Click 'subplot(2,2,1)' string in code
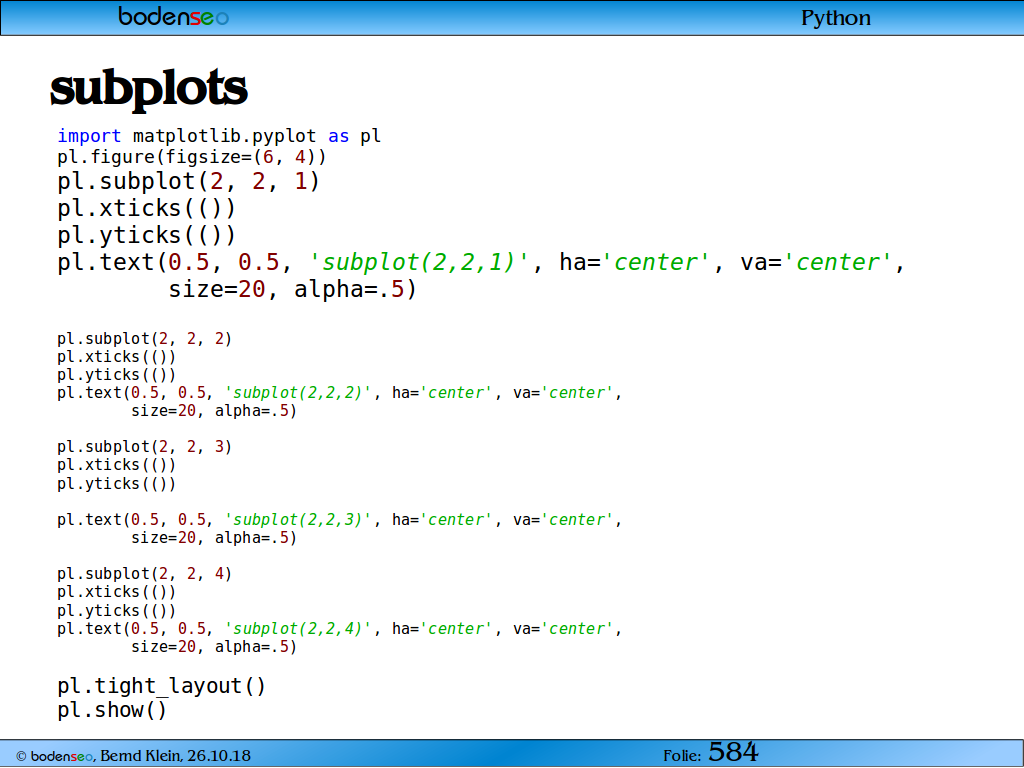1024x768 pixels. click(419, 263)
